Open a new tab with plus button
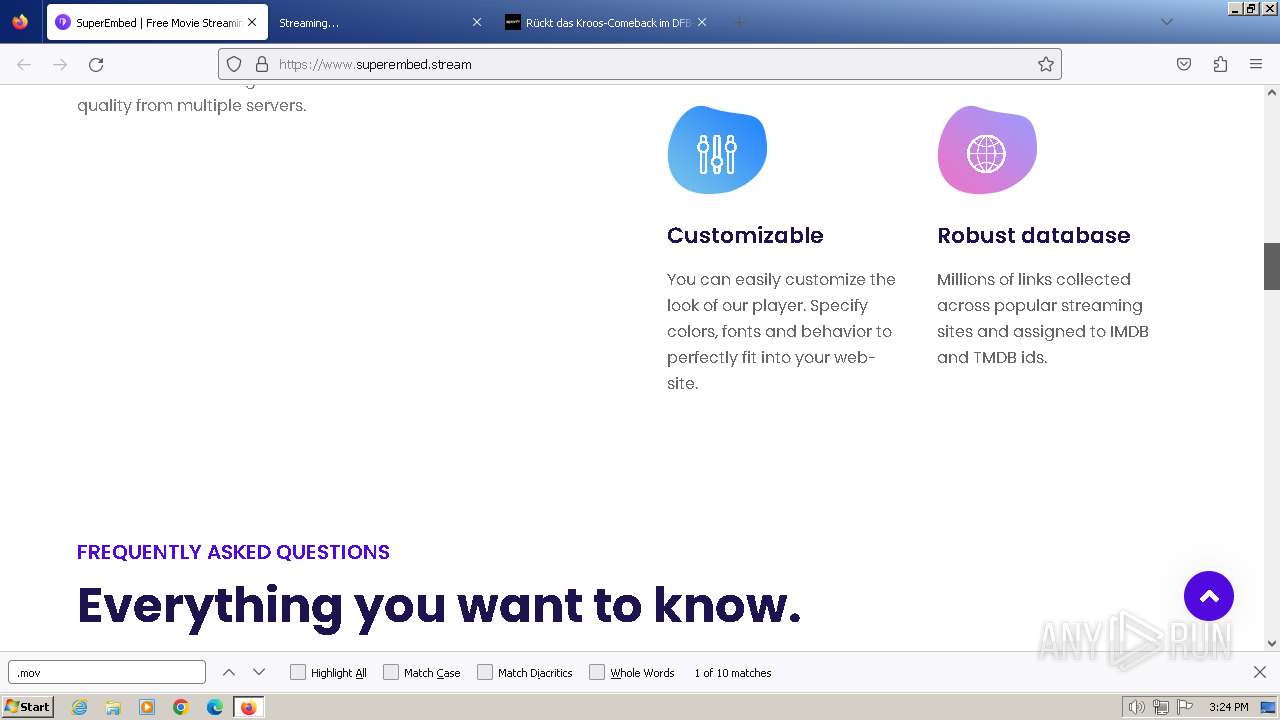The image size is (1280, 720). pos(739,22)
